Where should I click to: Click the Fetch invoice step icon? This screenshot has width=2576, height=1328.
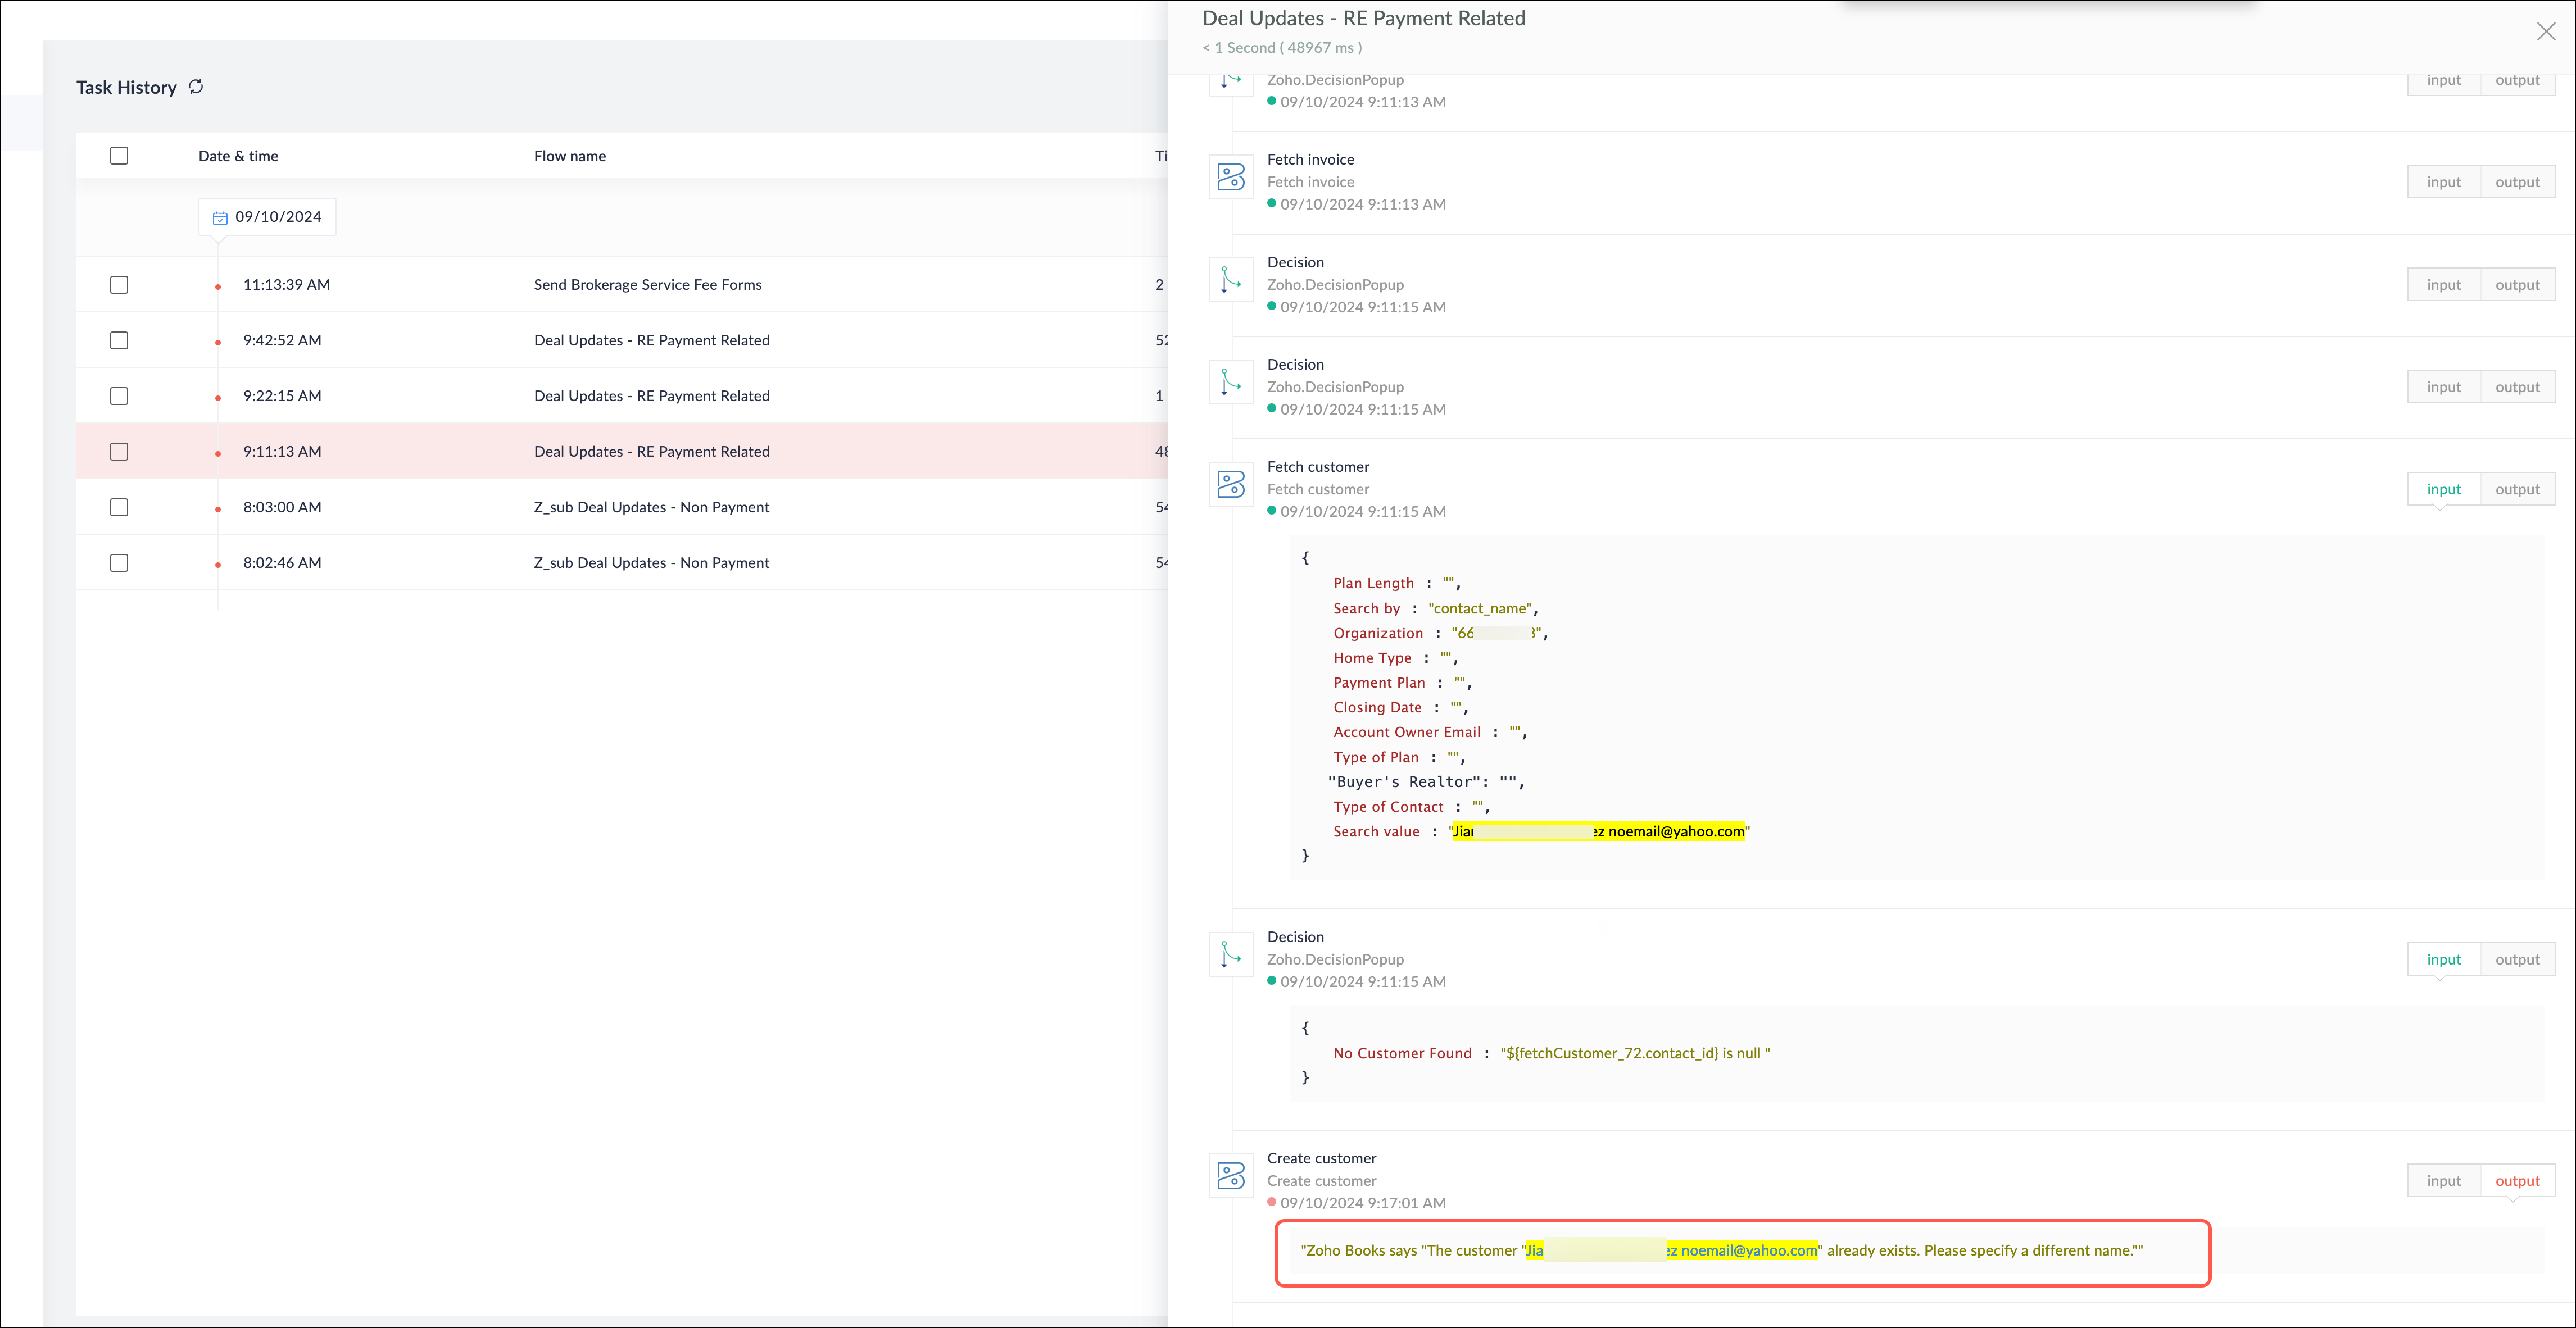click(x=1230, y=178)
